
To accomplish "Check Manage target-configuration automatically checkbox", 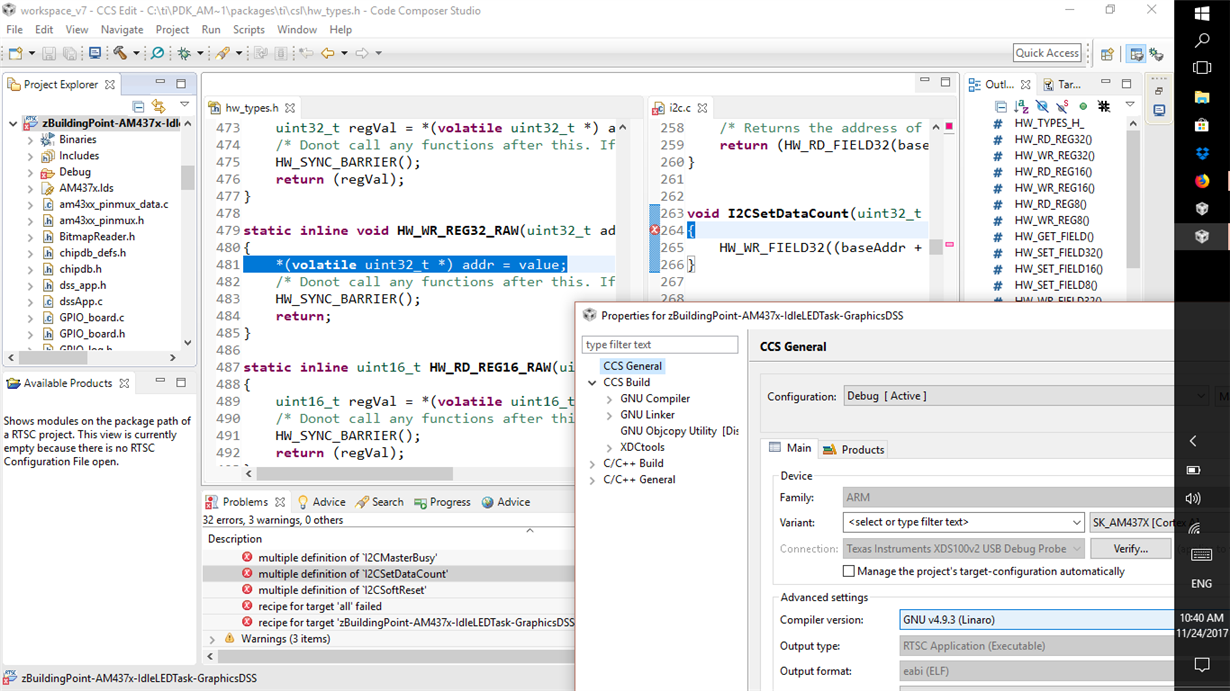I will [849, 572].
